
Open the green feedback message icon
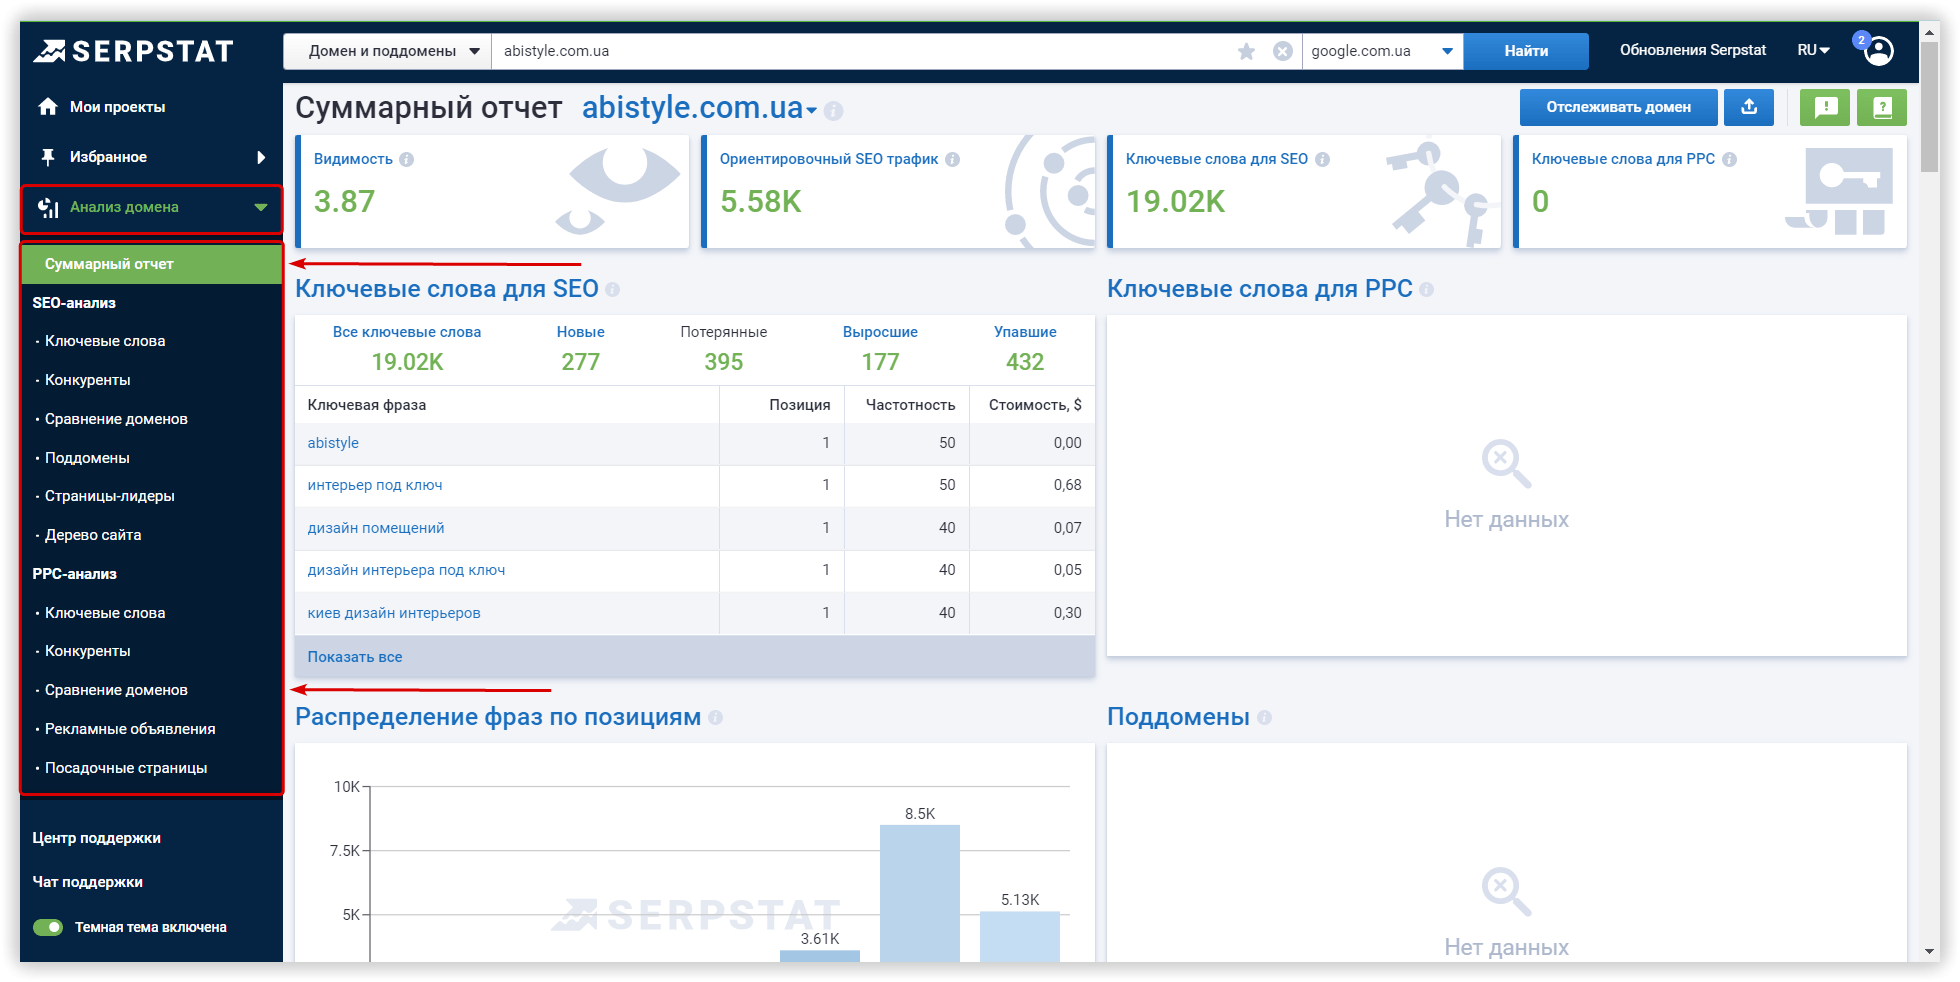[1825, 107]
